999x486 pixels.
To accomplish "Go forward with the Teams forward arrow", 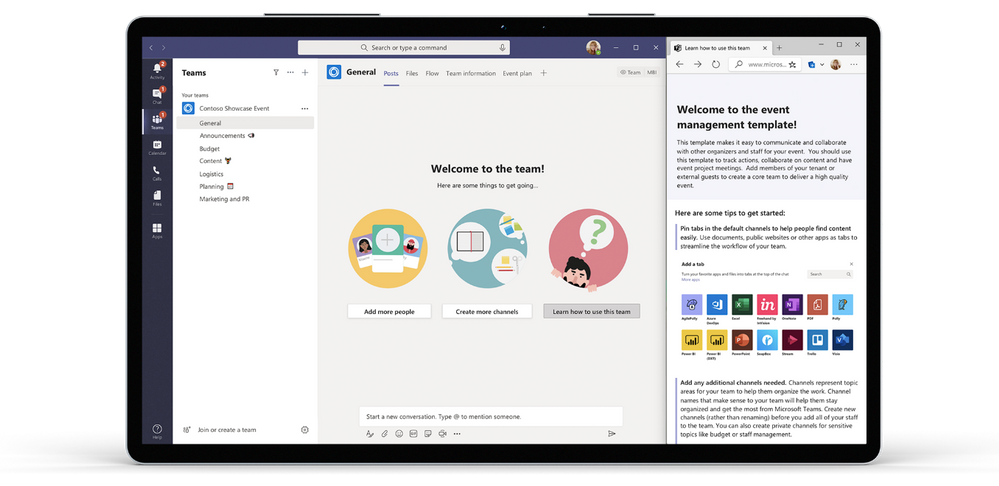I will point(164,48).
